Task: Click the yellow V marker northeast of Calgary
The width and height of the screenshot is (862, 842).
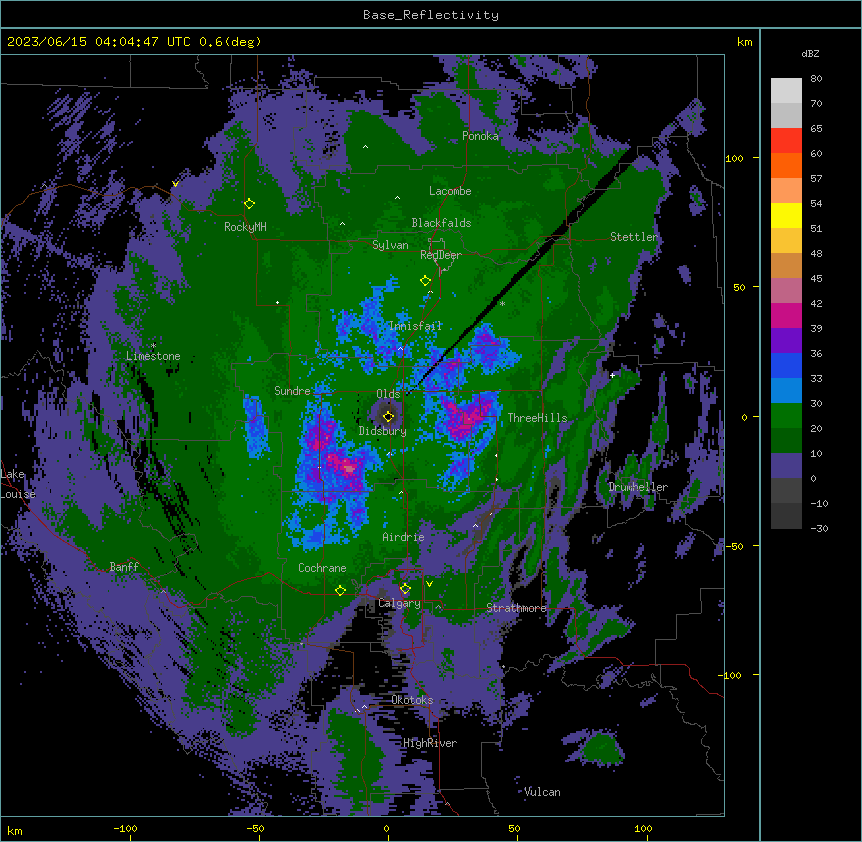Action: pos(429,584)
